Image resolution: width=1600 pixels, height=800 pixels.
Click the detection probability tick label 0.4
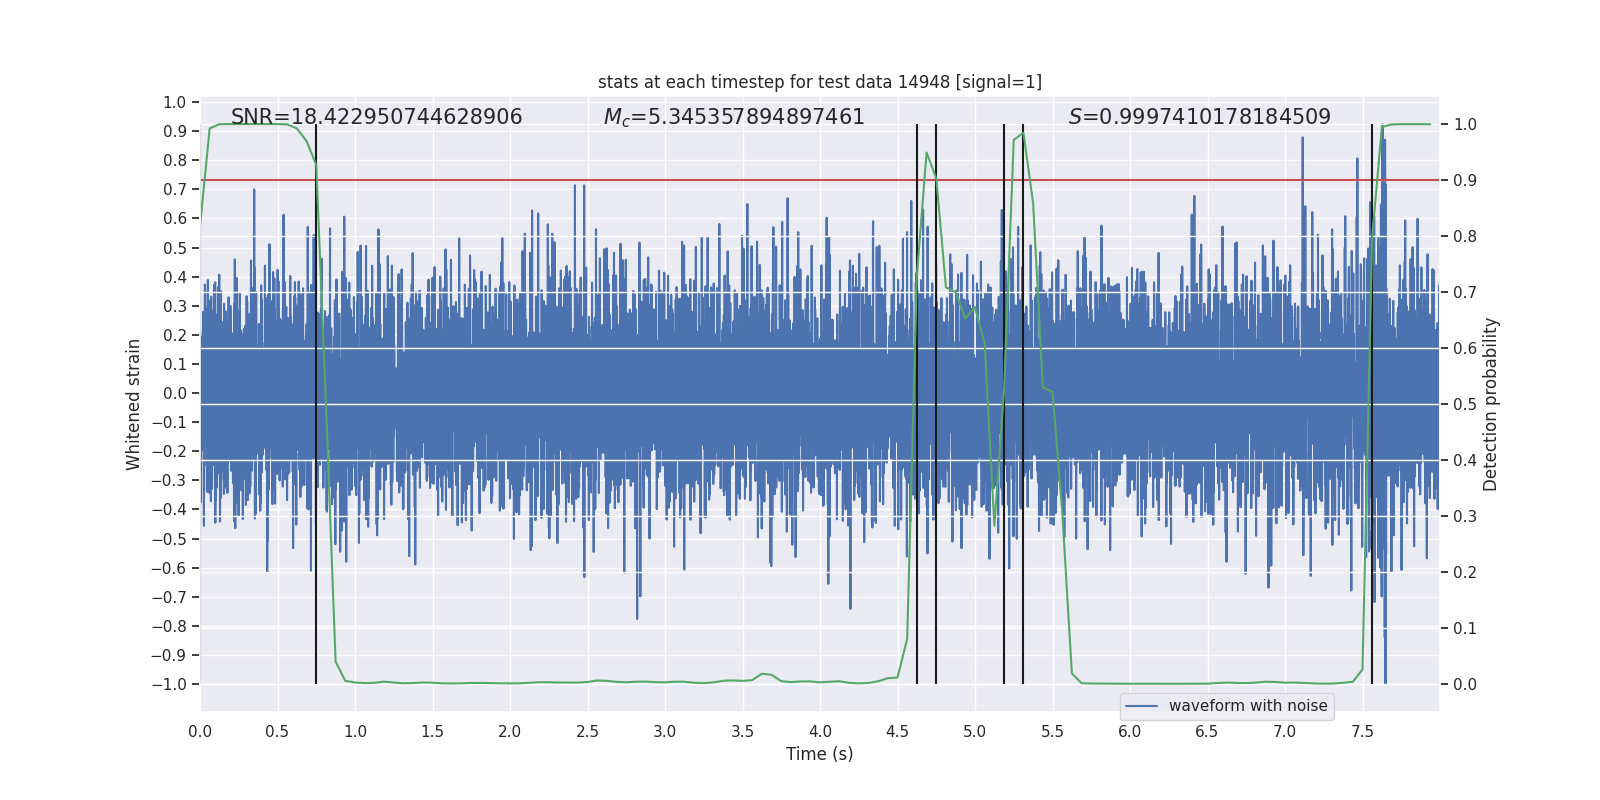1465,461
